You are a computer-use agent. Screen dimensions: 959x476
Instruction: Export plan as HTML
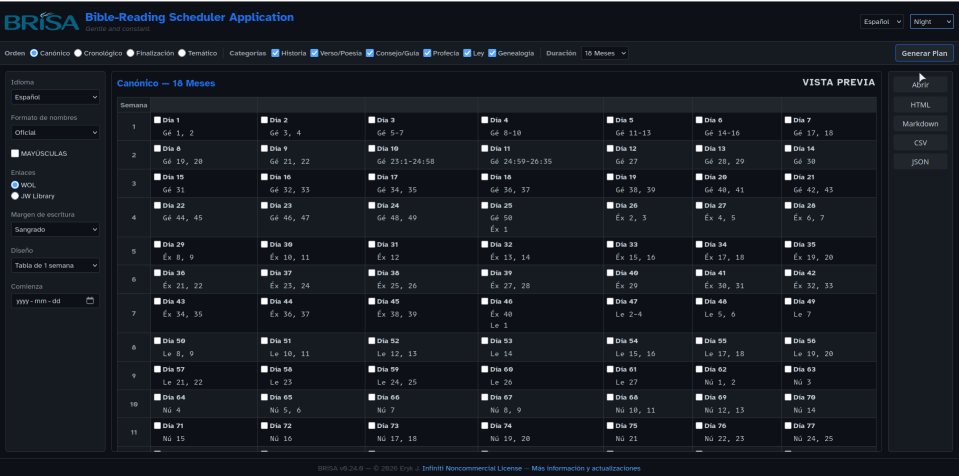pos(920,105)
